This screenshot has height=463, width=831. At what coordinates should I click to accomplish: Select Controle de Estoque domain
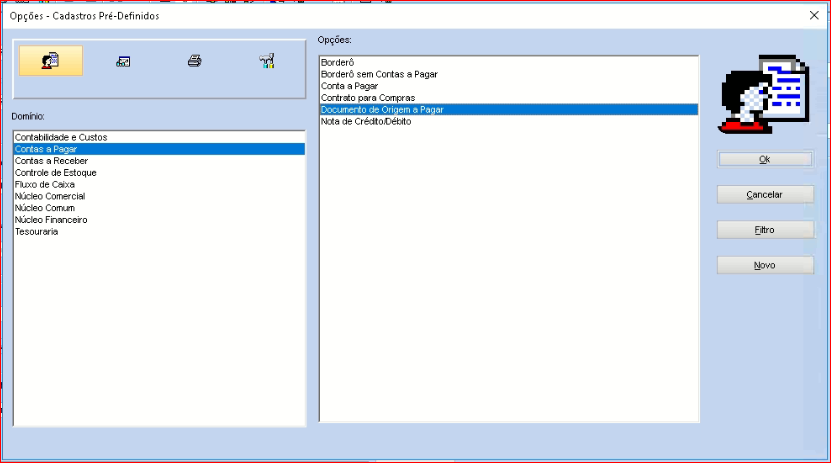pos(55,172)
